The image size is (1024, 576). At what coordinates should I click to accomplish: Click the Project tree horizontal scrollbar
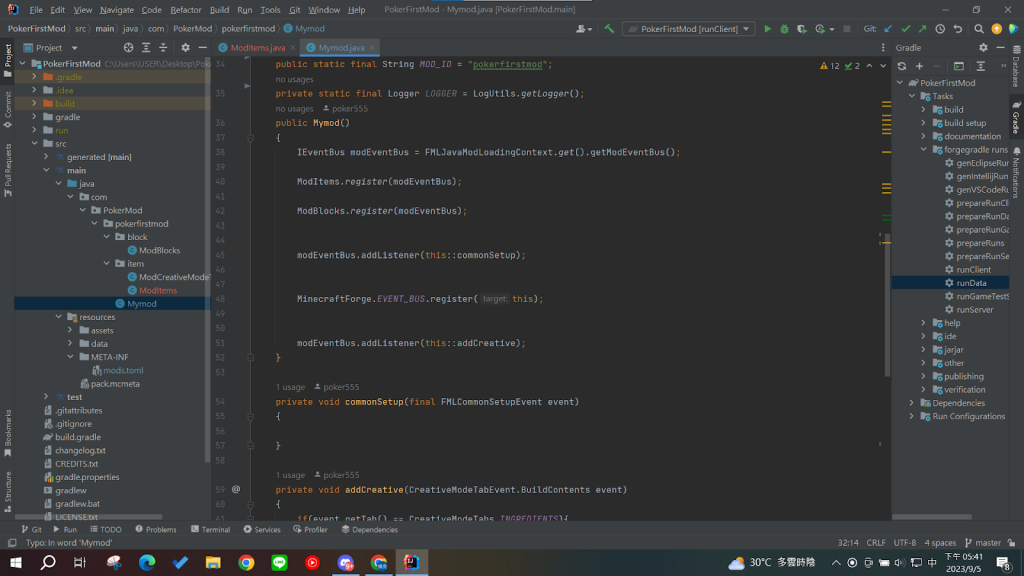(x=89, y=517)
